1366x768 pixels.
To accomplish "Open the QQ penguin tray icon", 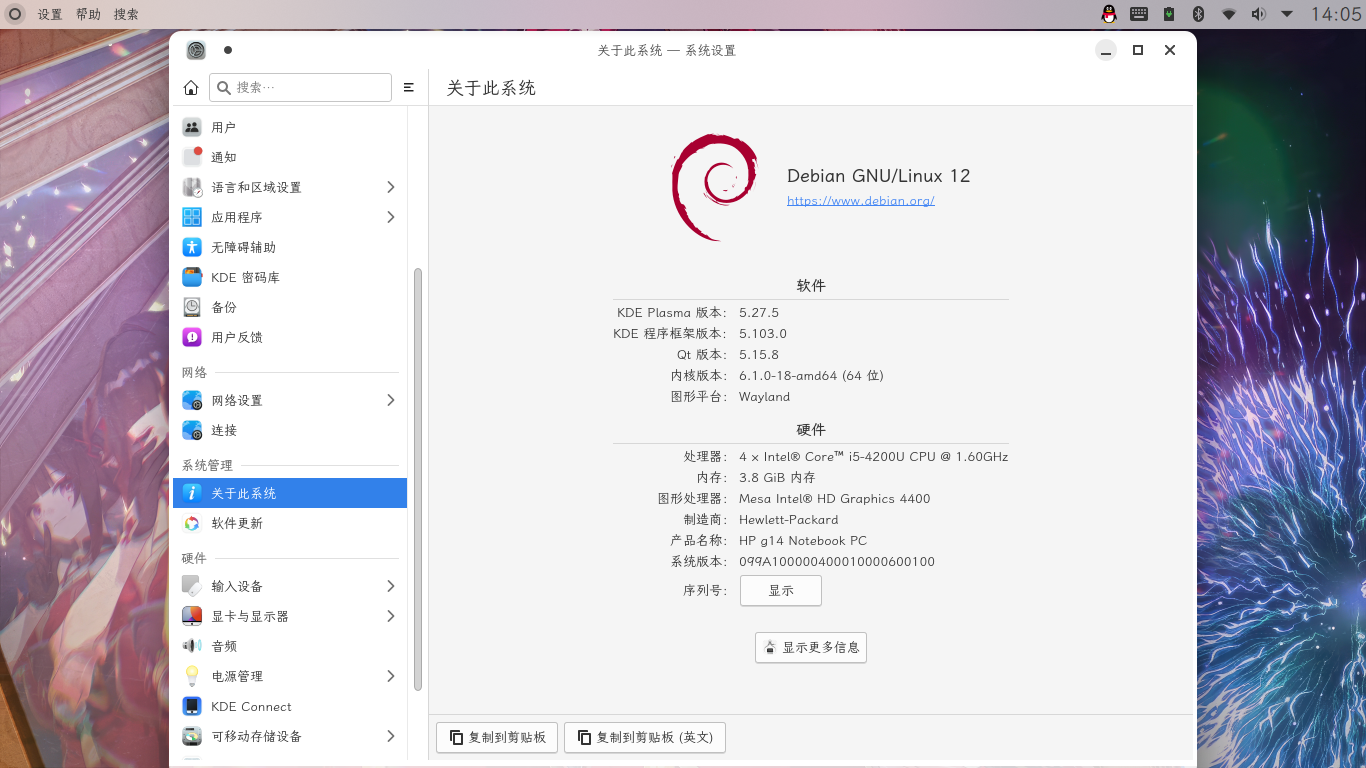I will point(1109,14).
